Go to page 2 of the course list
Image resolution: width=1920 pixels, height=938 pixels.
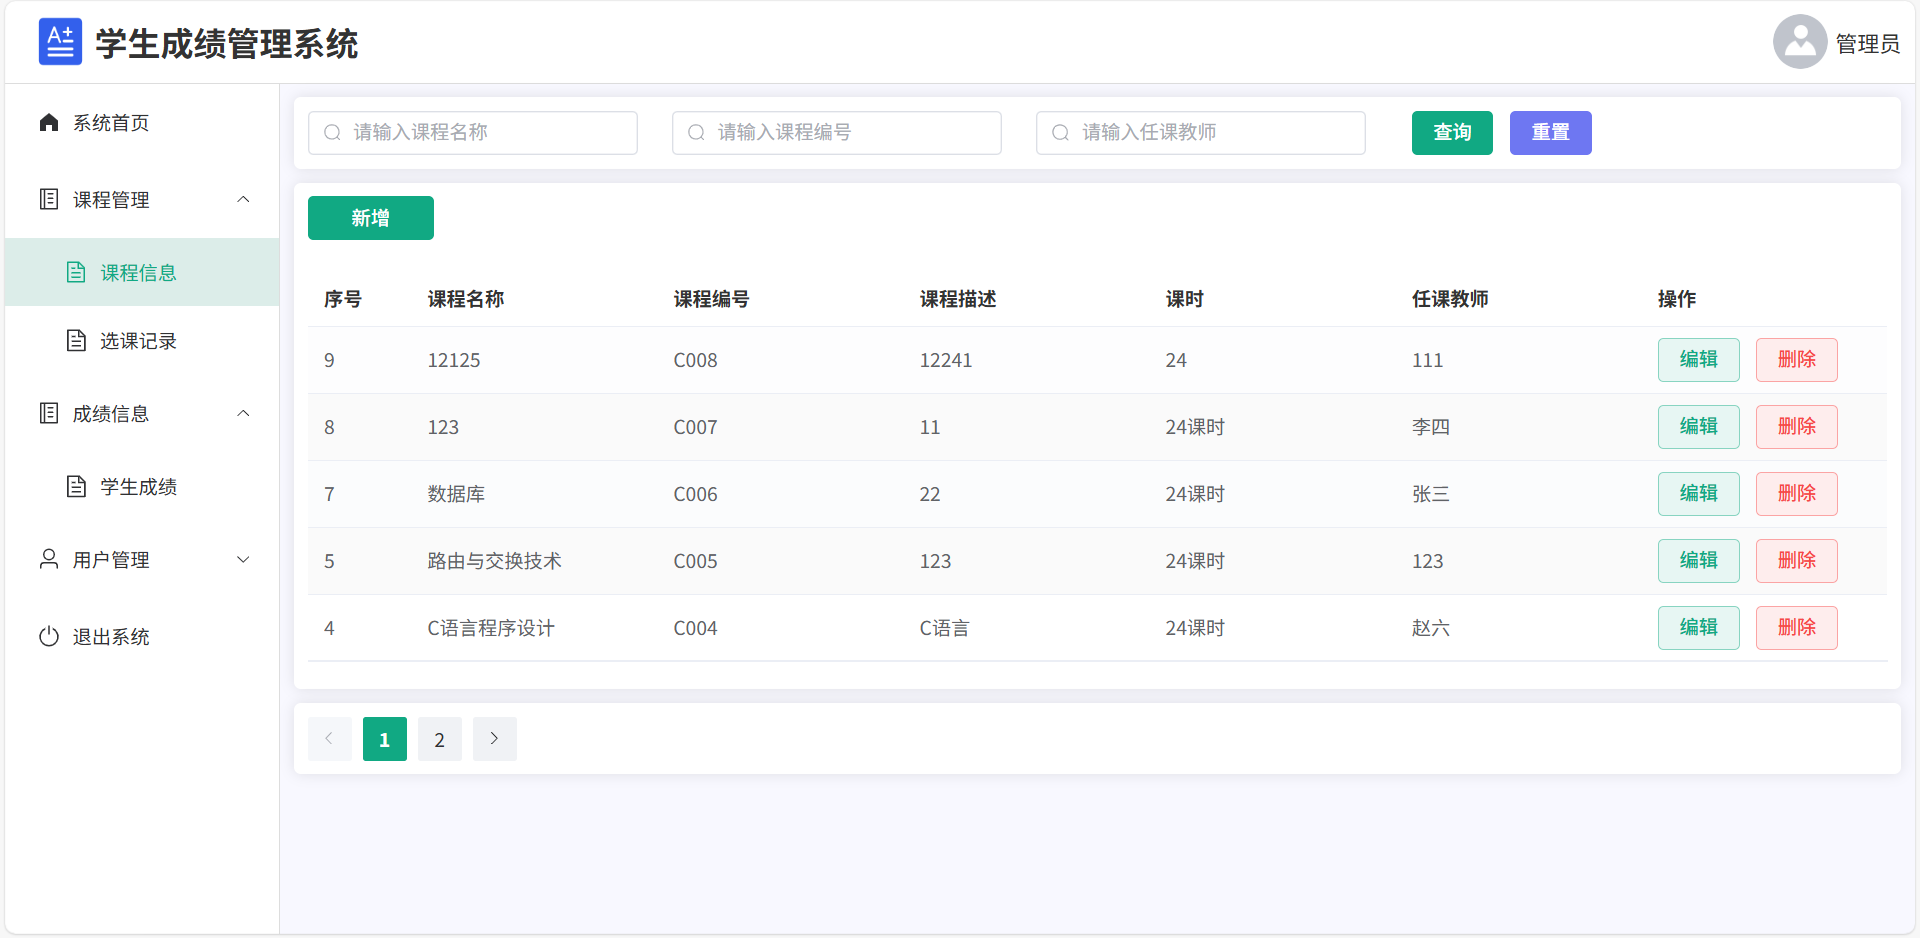click(x=439, y=739)
